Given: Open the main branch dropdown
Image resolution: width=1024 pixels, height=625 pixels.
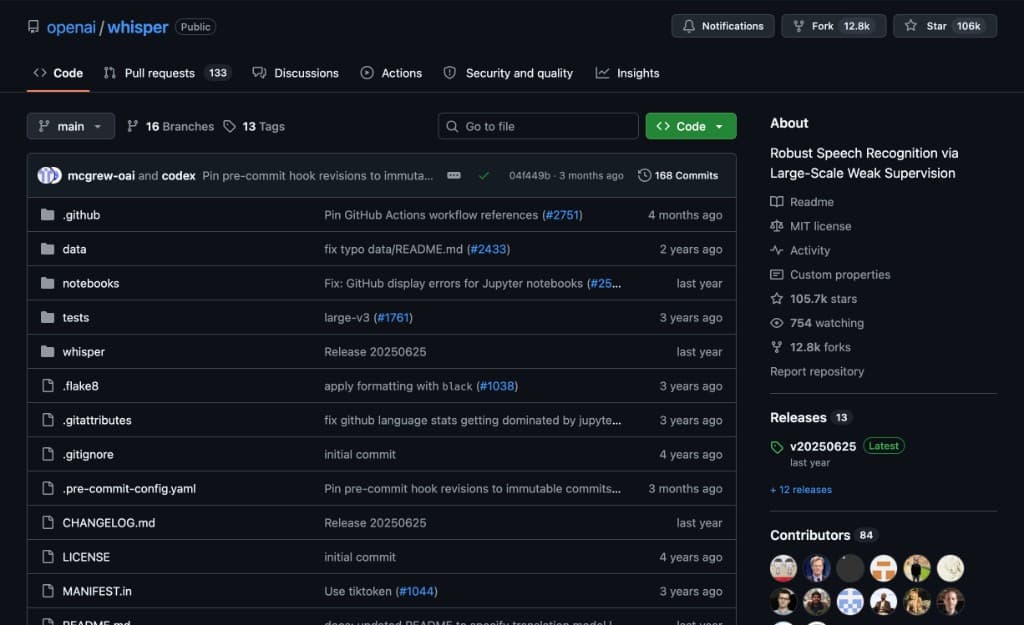Looking at the screenshot, I should [x=71, y=126].
